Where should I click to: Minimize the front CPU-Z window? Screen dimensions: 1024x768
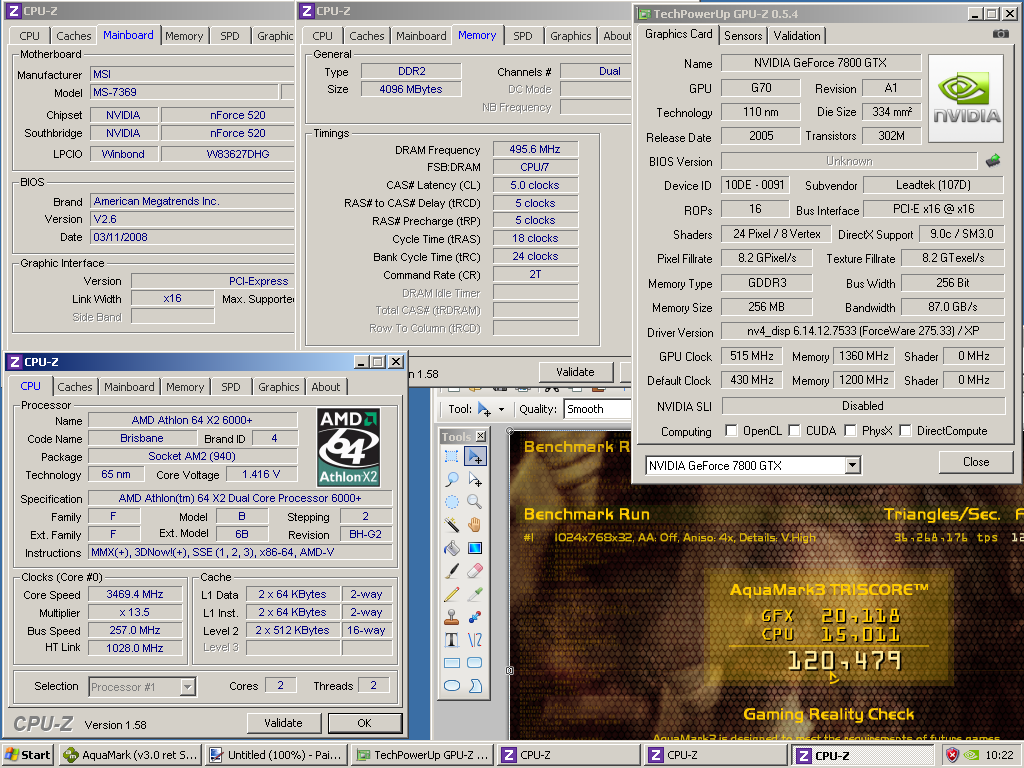click(x=362, y=362)
